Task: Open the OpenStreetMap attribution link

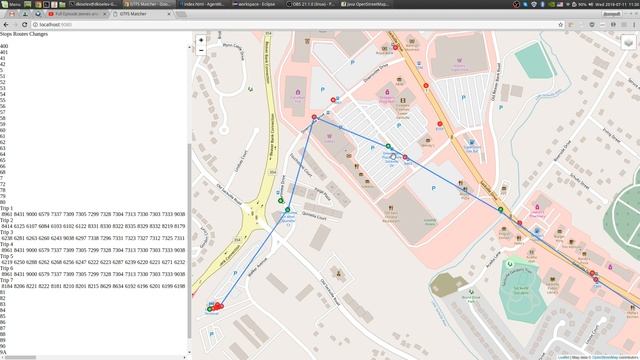Action: 605,358
